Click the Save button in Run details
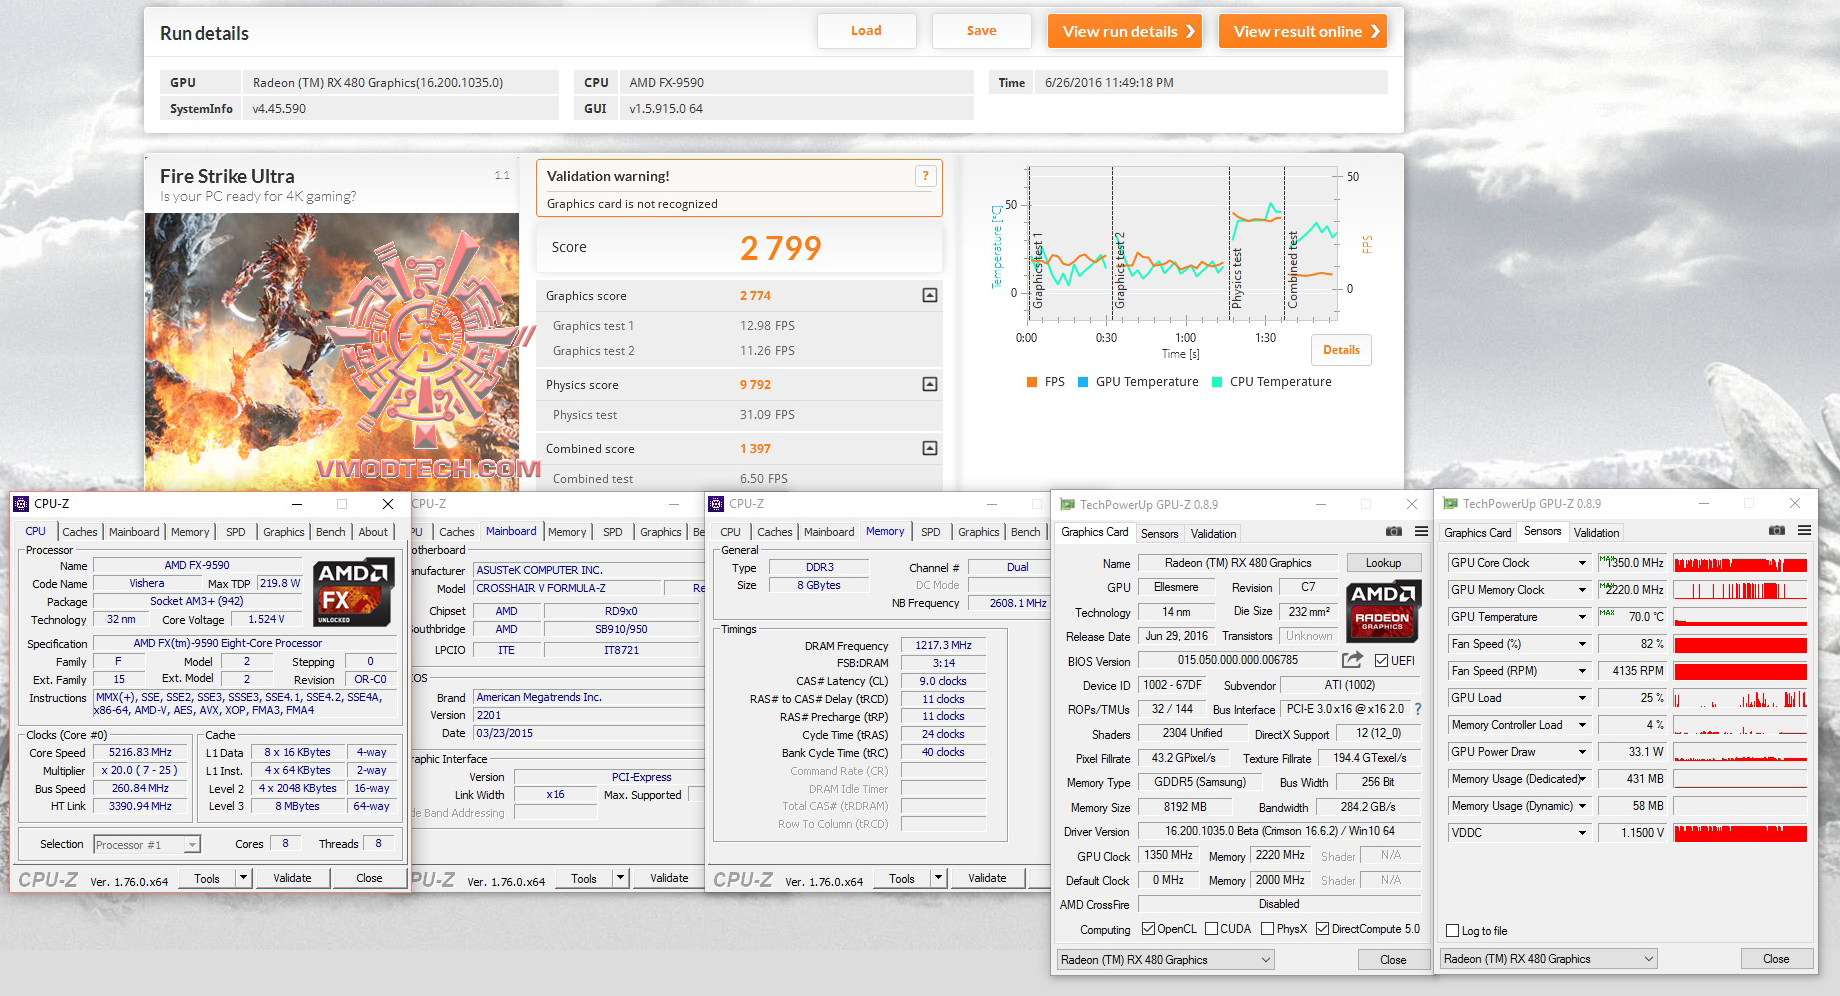 (x=981, y=31)
